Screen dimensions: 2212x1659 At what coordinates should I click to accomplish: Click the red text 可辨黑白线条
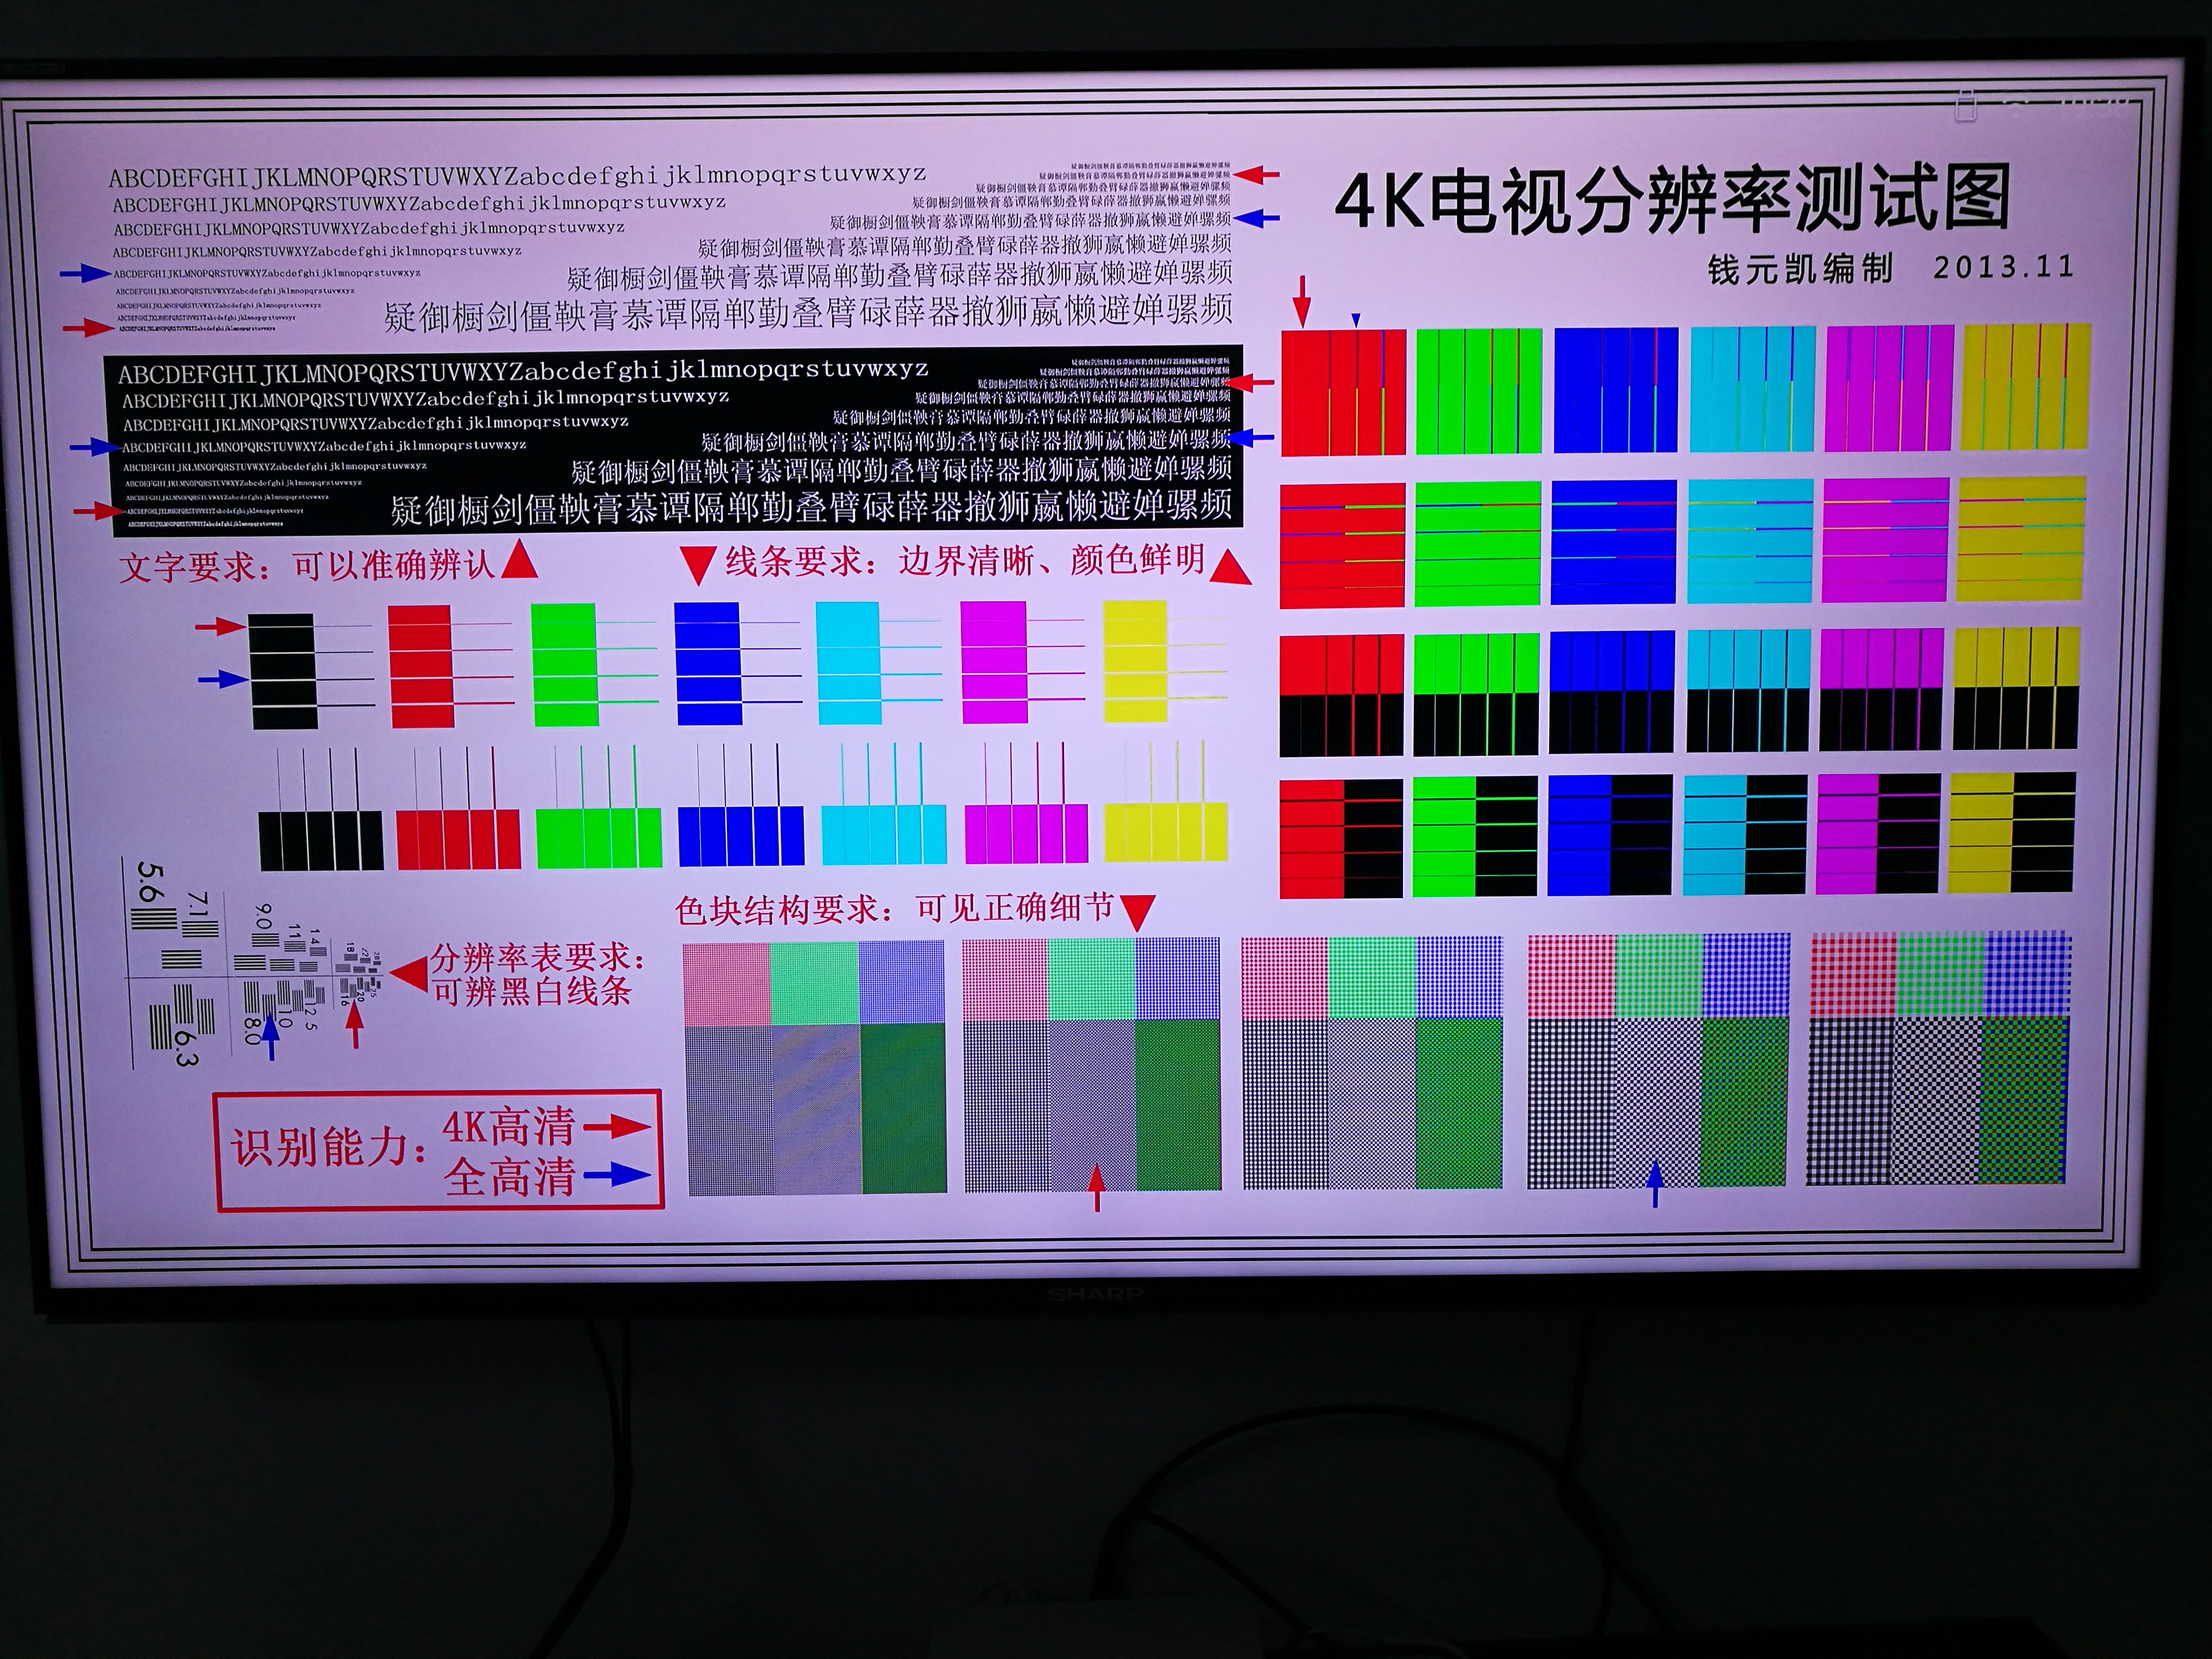(x=531, y=991)
